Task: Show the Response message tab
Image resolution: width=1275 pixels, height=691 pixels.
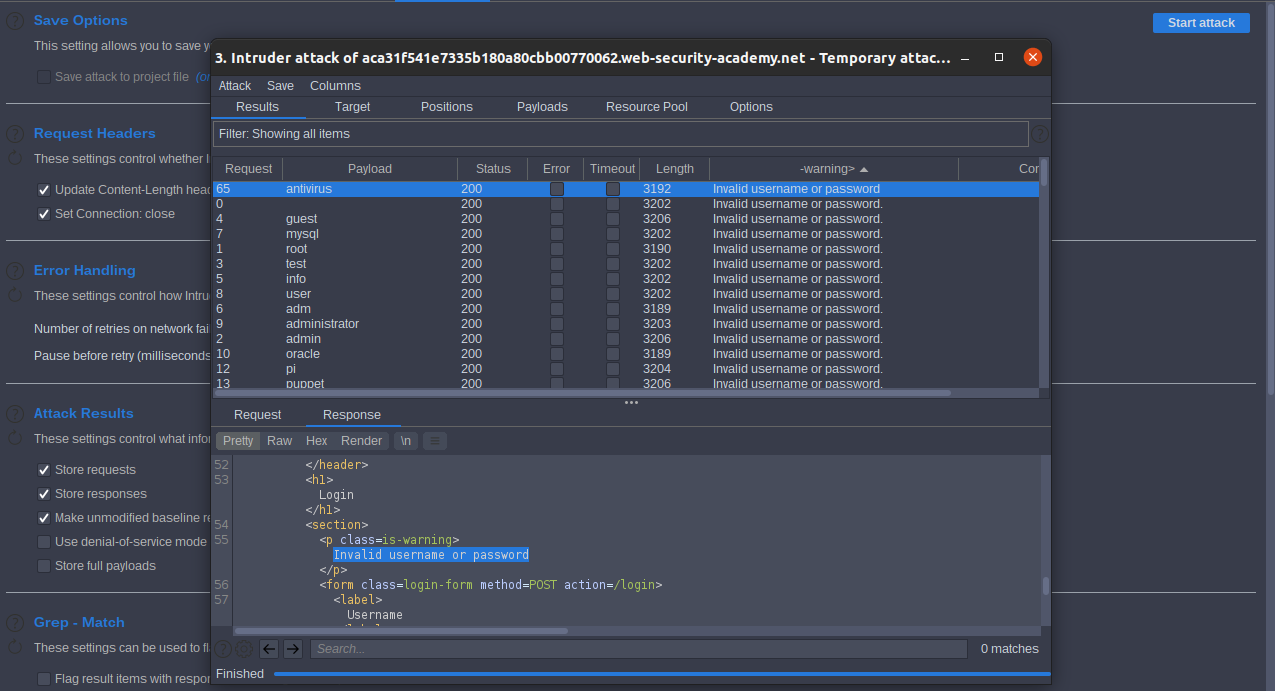Action: pos(351,415)
